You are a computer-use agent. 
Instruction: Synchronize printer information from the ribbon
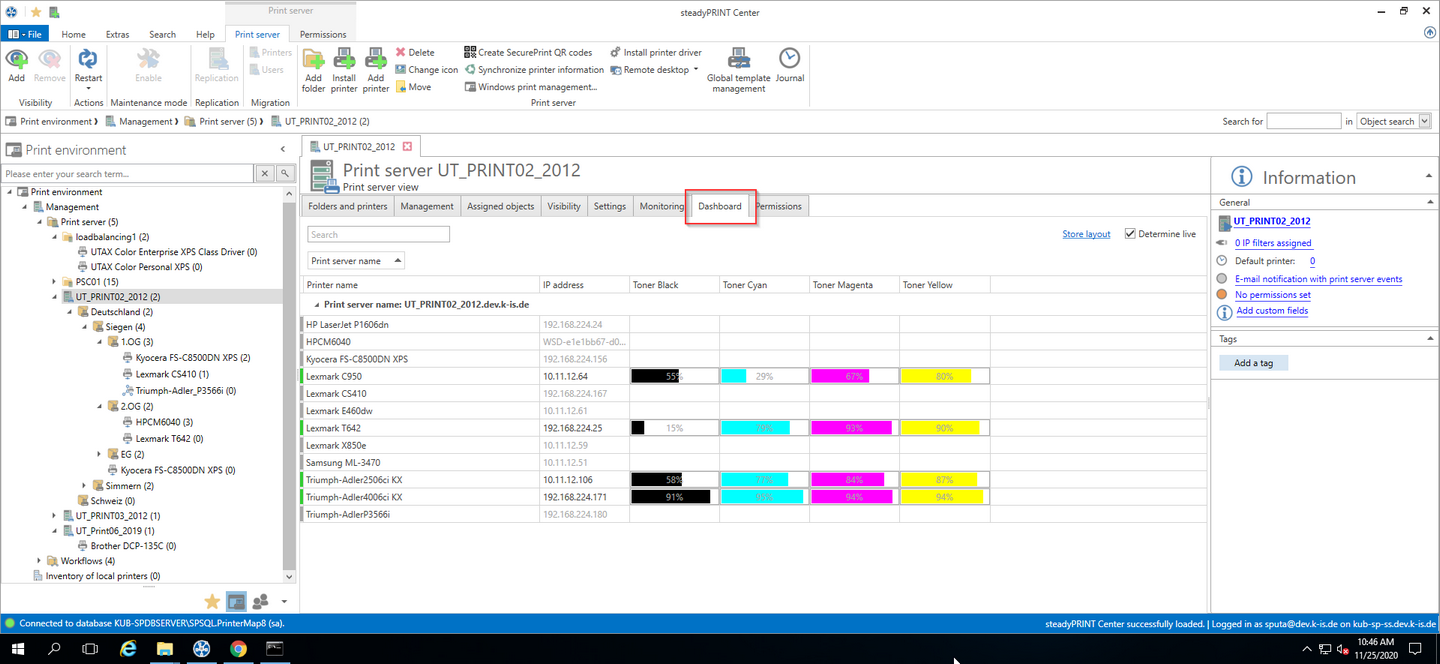tap(534, 70)
